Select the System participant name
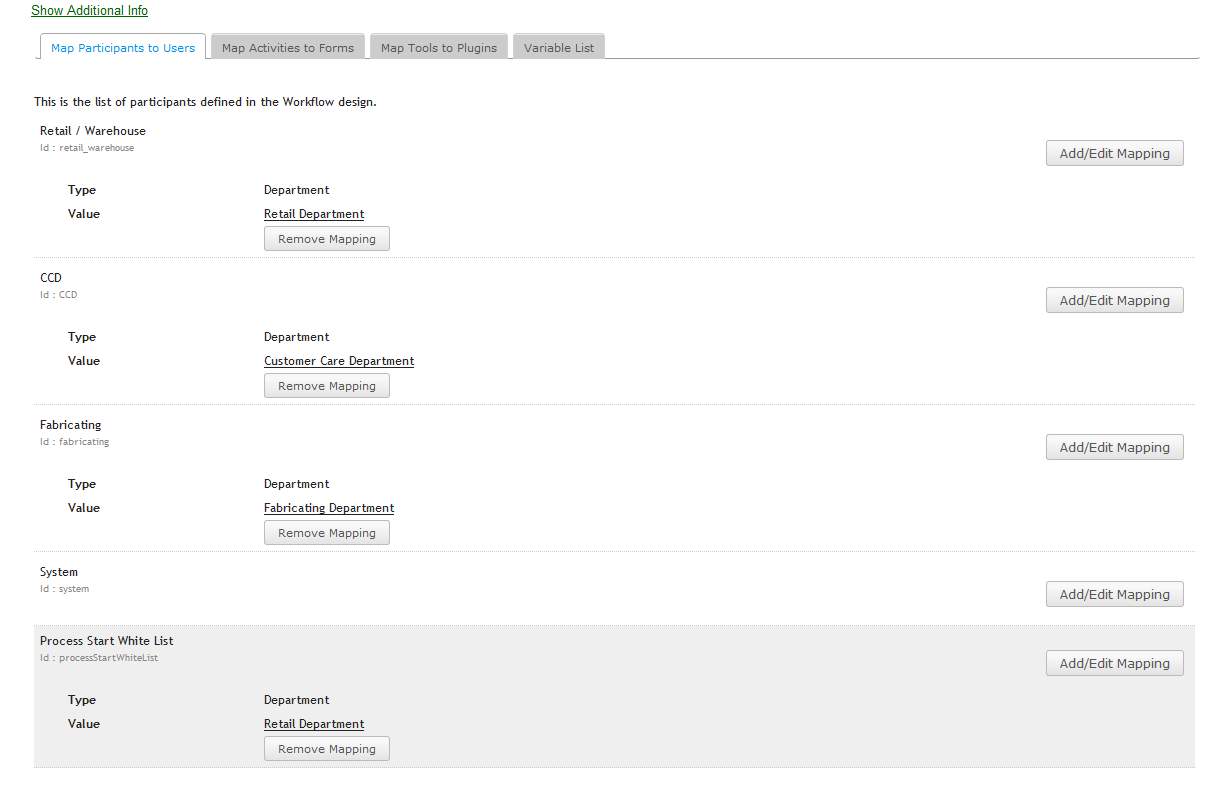 (x=59, y=572)
